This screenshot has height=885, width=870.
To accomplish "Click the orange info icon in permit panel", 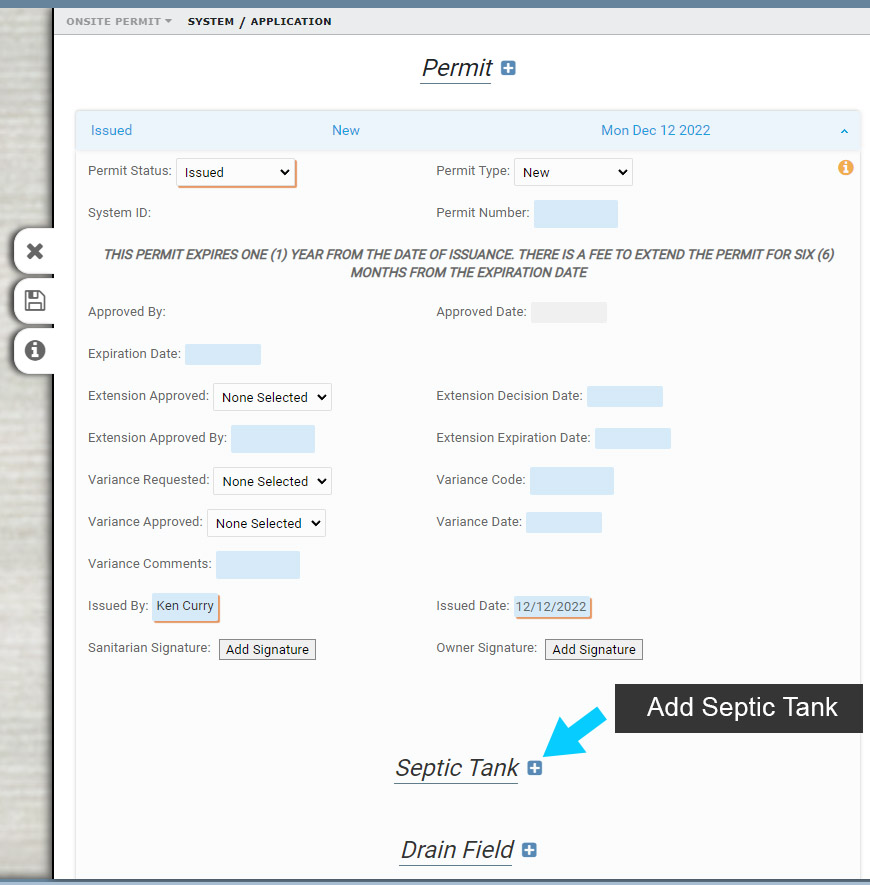I will (x=845, y=168).
